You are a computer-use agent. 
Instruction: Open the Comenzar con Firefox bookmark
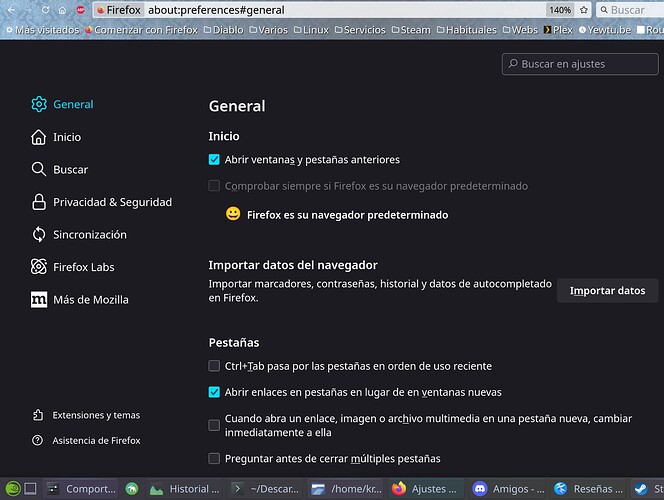141,30
